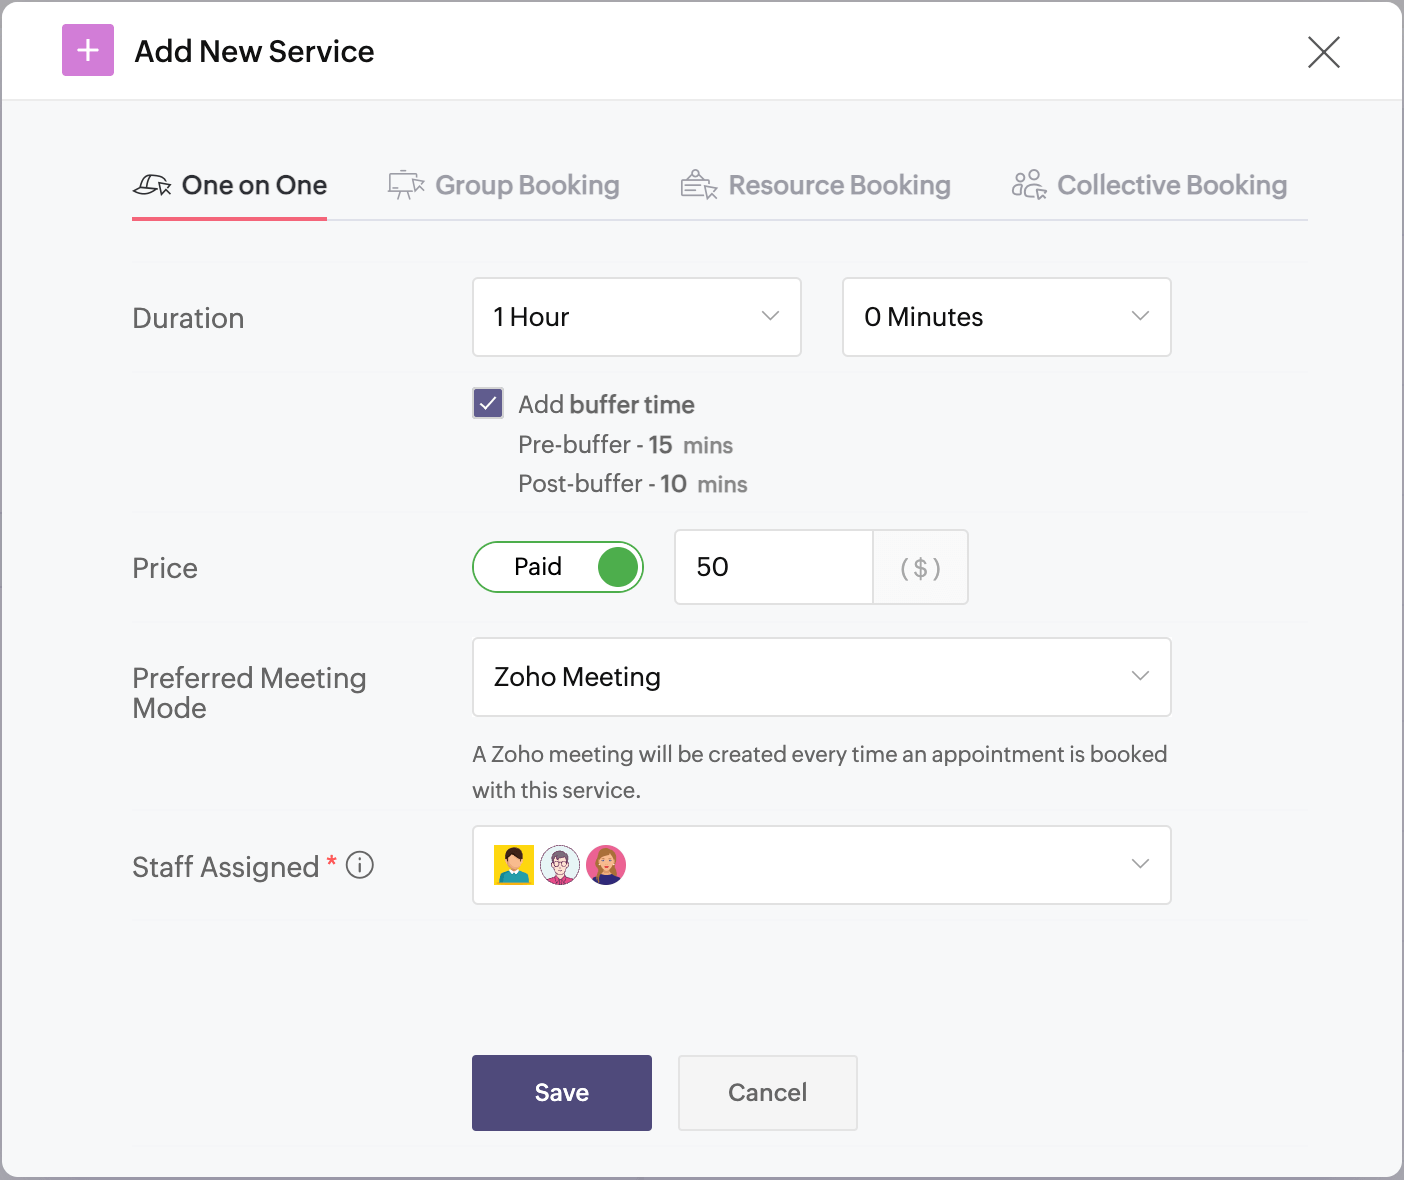Click the Post-buffer value 10
The height and width of the screenshot is (1180, 1404).
[673, 484]
